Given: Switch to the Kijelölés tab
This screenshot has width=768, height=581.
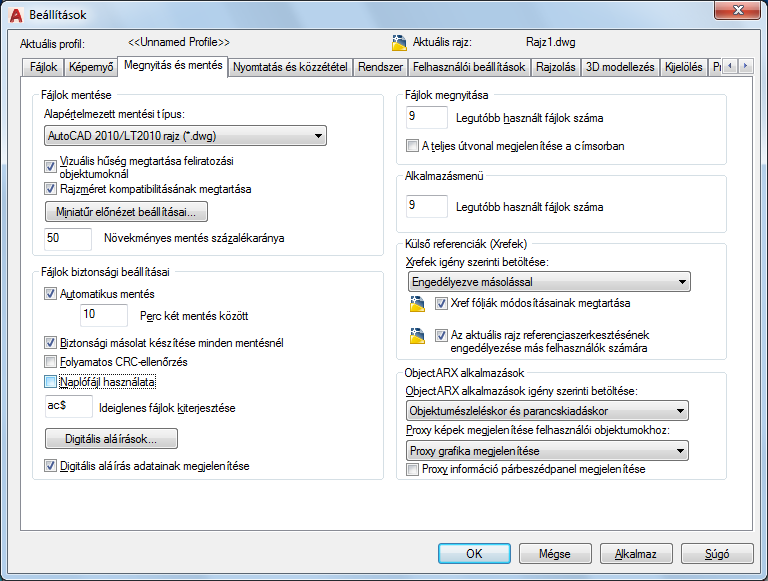Looking at the screenshot, I should pos(683,67).
